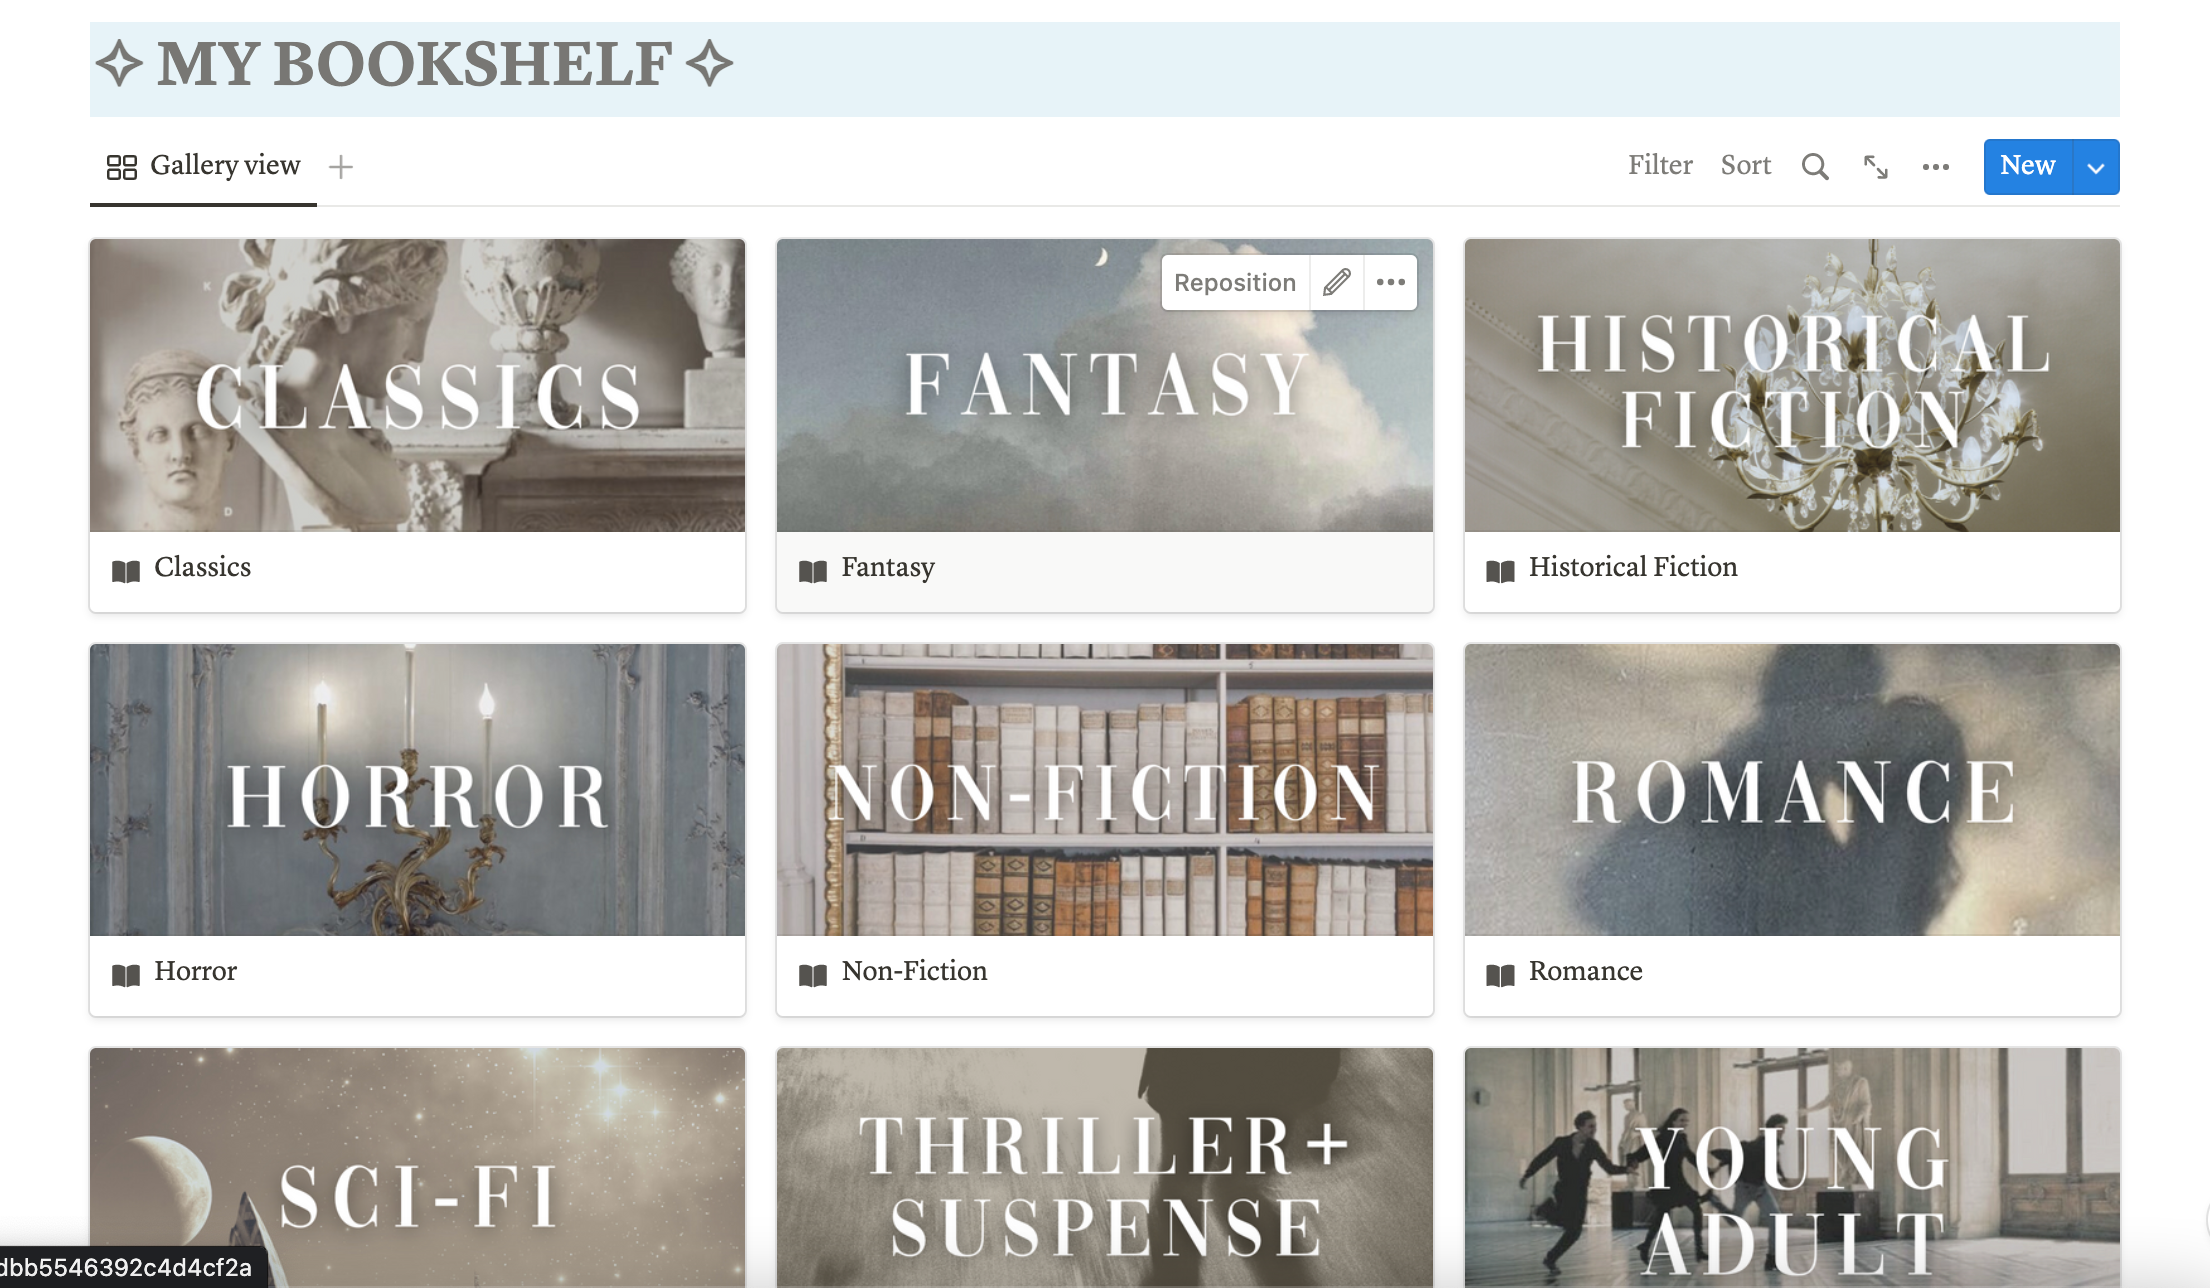Click the book icon beside Non-Fiction
This screenshot has width=2210, height=1288.
(813, 975)
